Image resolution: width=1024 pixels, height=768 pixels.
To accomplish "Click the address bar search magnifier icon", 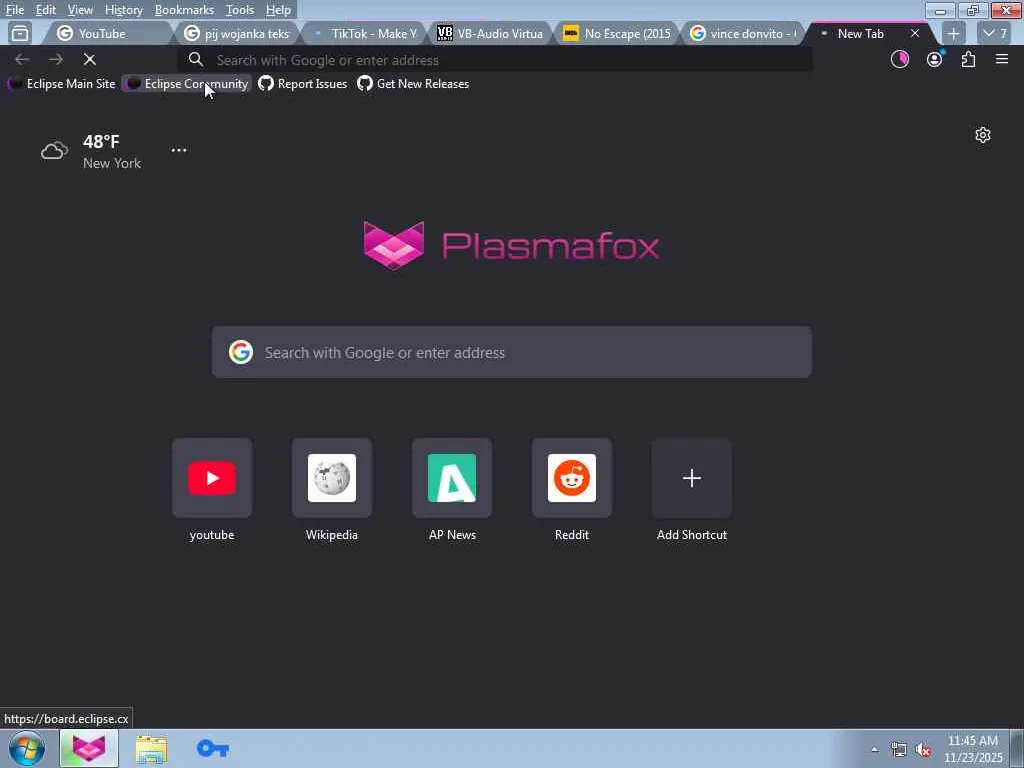I will [x=195, y=60].
